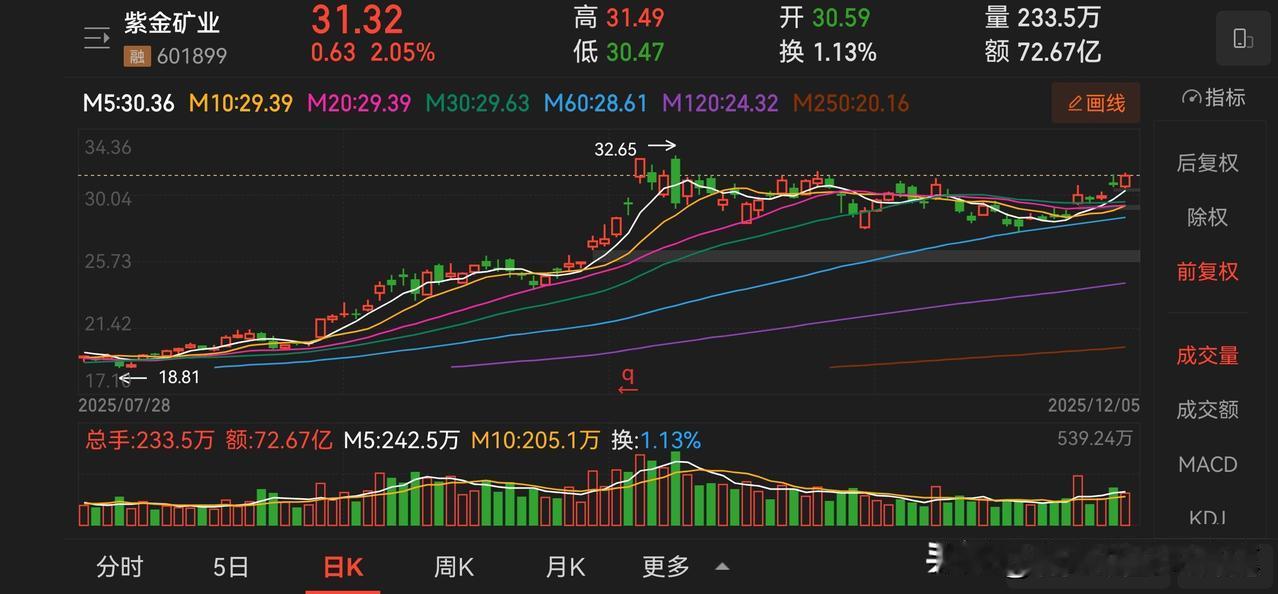Tap the 25.73 price axis label
Screen dimensions: 1278x594
coord(108,261)
